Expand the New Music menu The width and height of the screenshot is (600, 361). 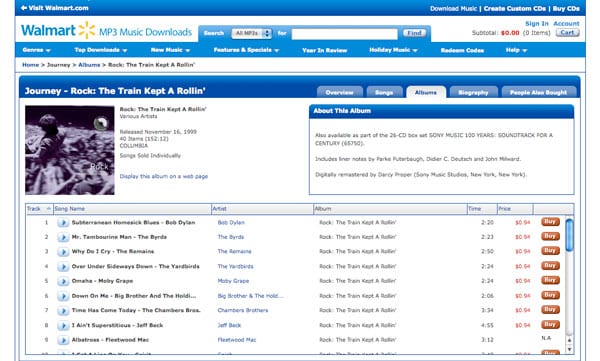(x=170, y=50)
